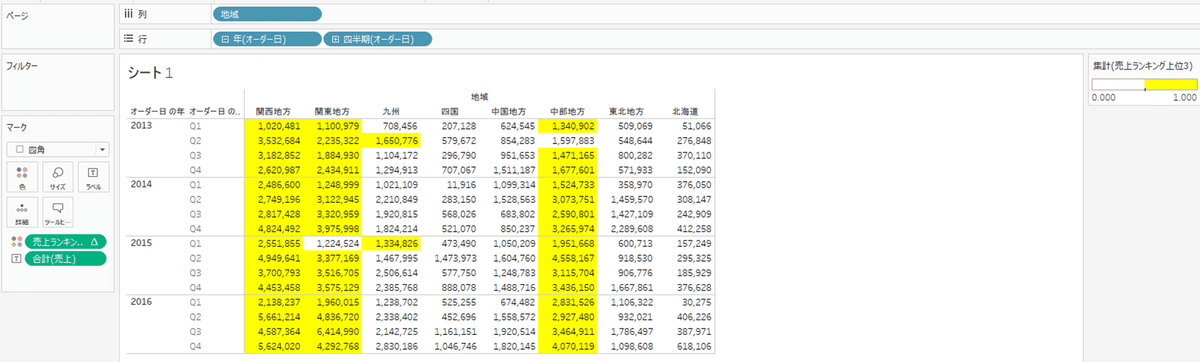Viewport: 1200px width, 362px height.
Task: Select the 四半期(オーダー日) pill on Rows
Action: tap(378, 39)
